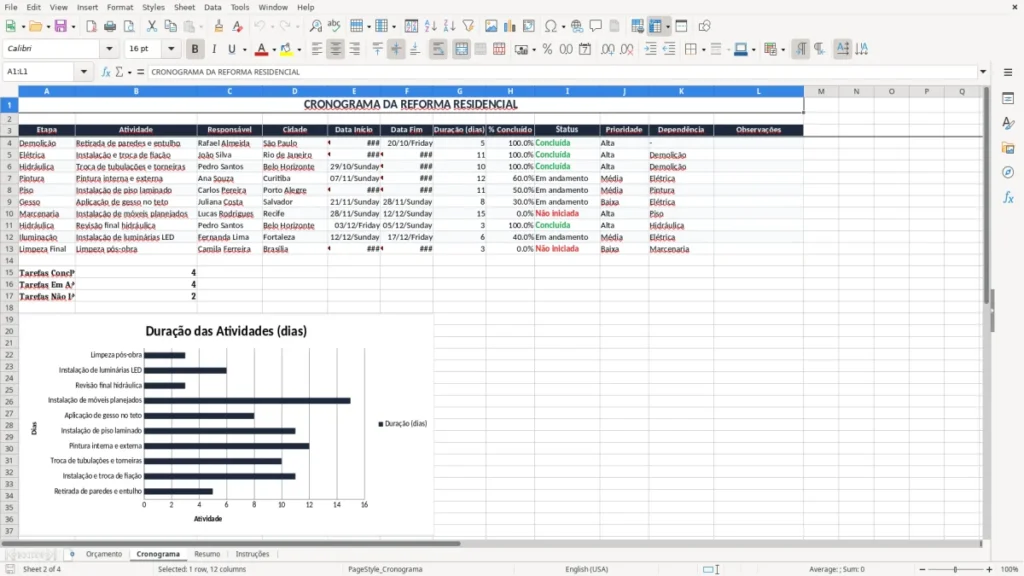Screen dimensions: 1024x576
Task: Add a decimal place
Action: click(x=608, y=49)
